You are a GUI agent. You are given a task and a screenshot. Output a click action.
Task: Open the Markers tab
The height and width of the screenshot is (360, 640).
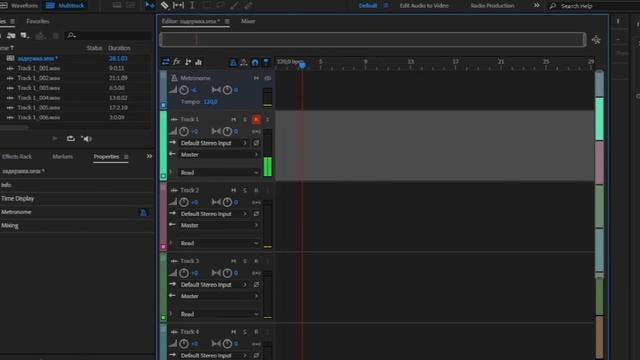[62, 157]
